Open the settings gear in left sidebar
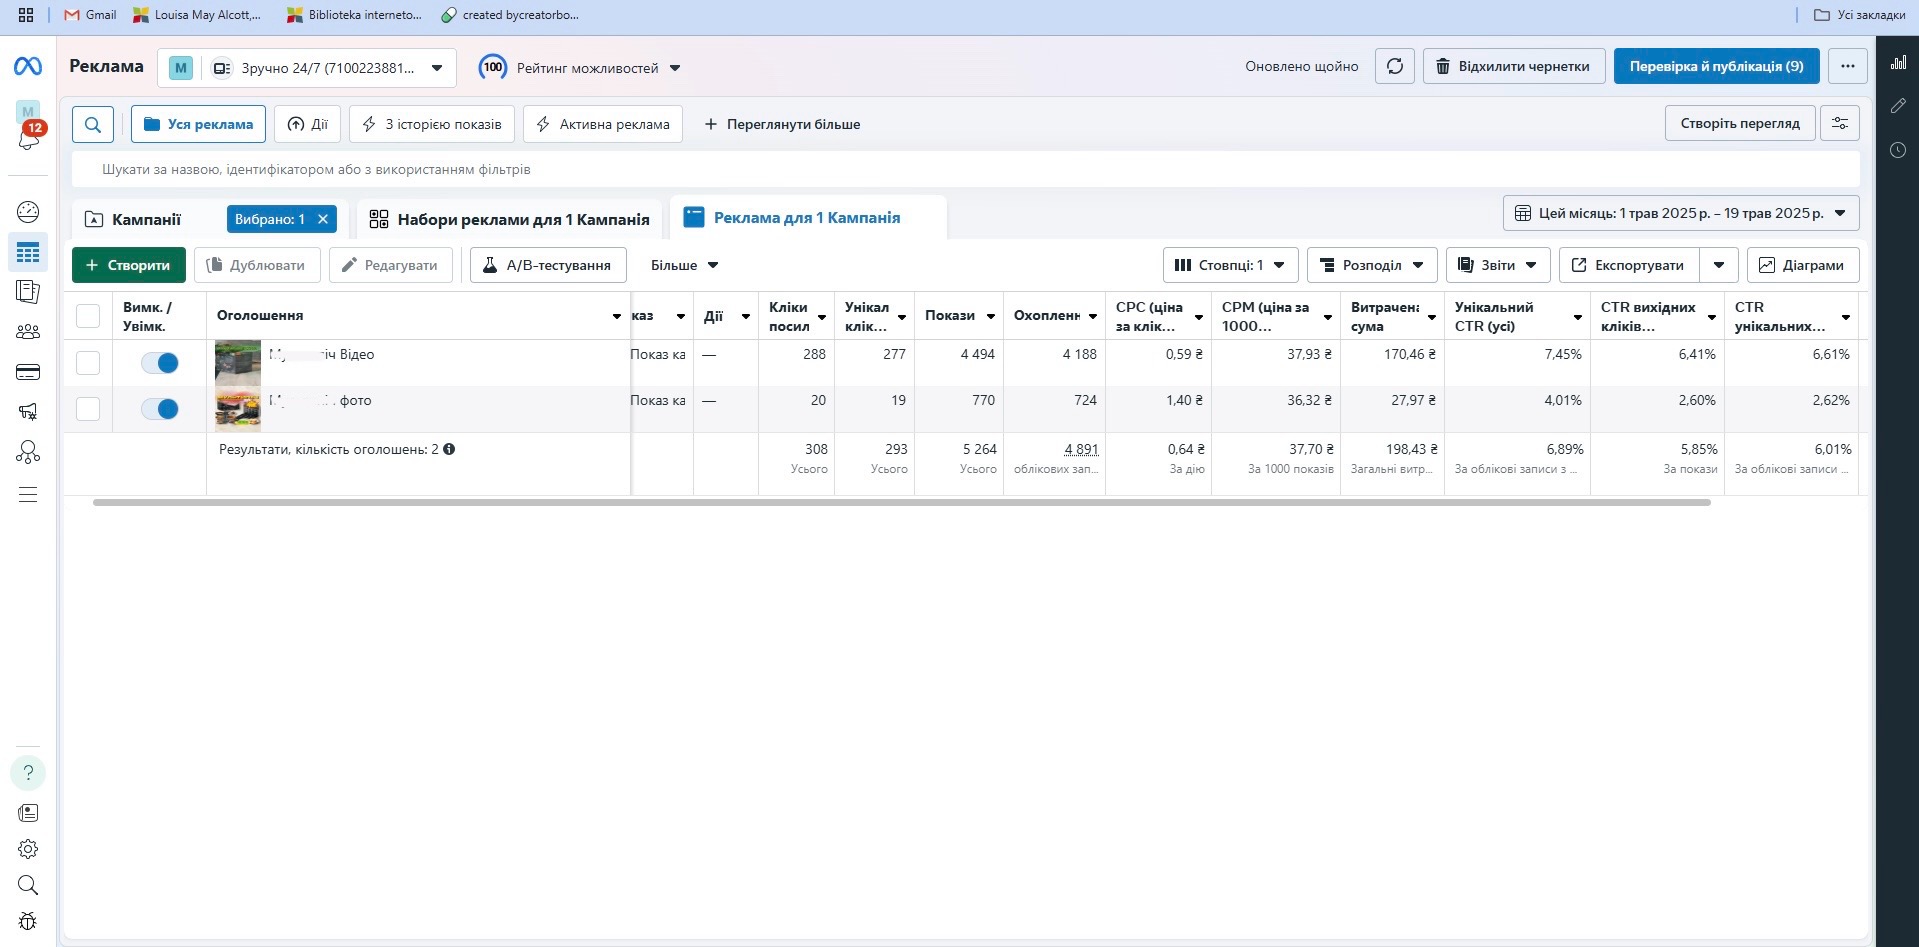This screenshot has height=947, width=1919. point(28,849)
